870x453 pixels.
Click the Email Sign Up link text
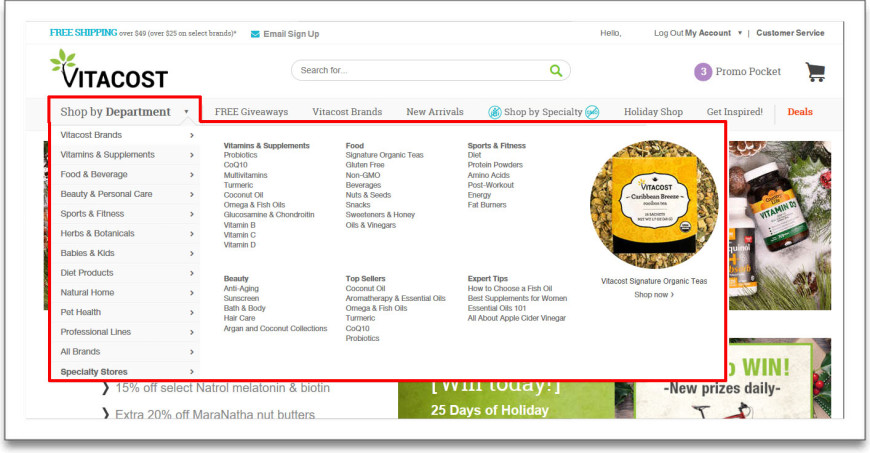291,34
